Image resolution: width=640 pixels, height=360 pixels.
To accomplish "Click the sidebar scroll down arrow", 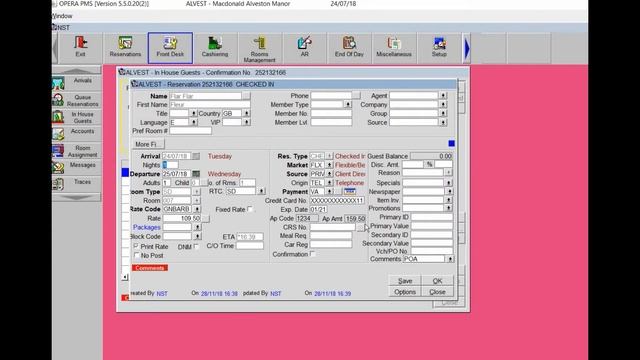I will click(77, 197).
